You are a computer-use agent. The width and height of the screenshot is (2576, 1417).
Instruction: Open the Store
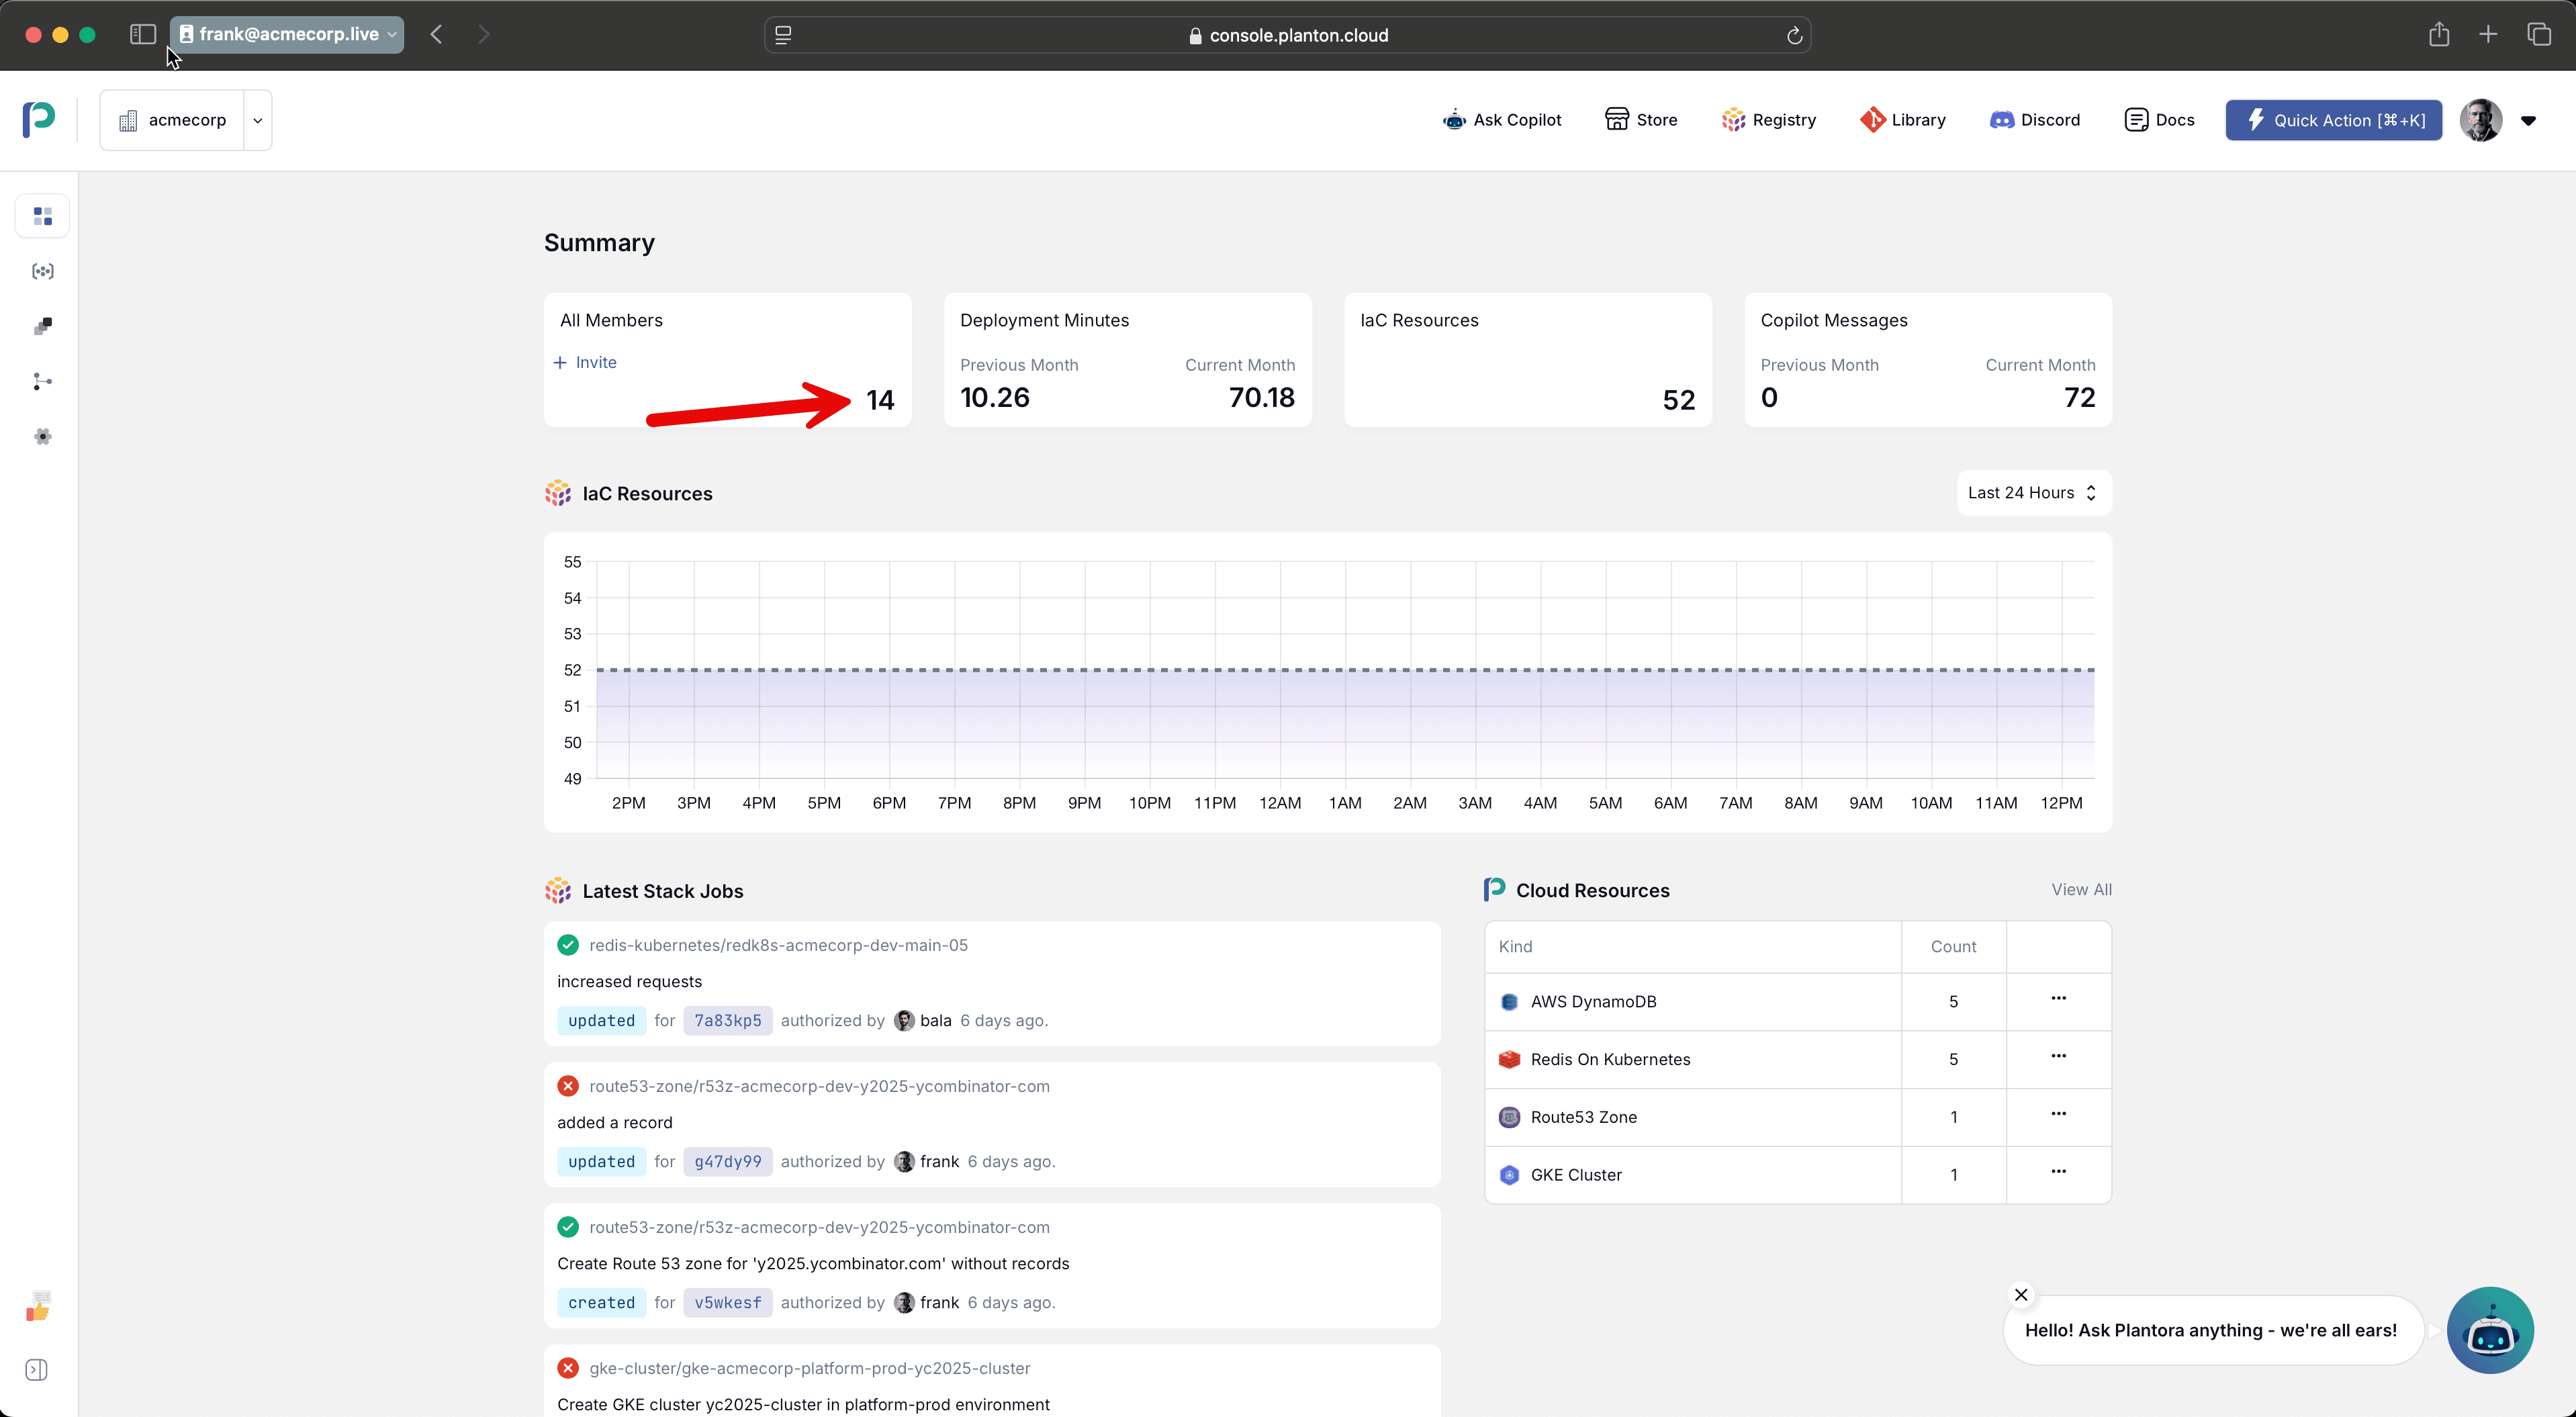(1641, 120)
